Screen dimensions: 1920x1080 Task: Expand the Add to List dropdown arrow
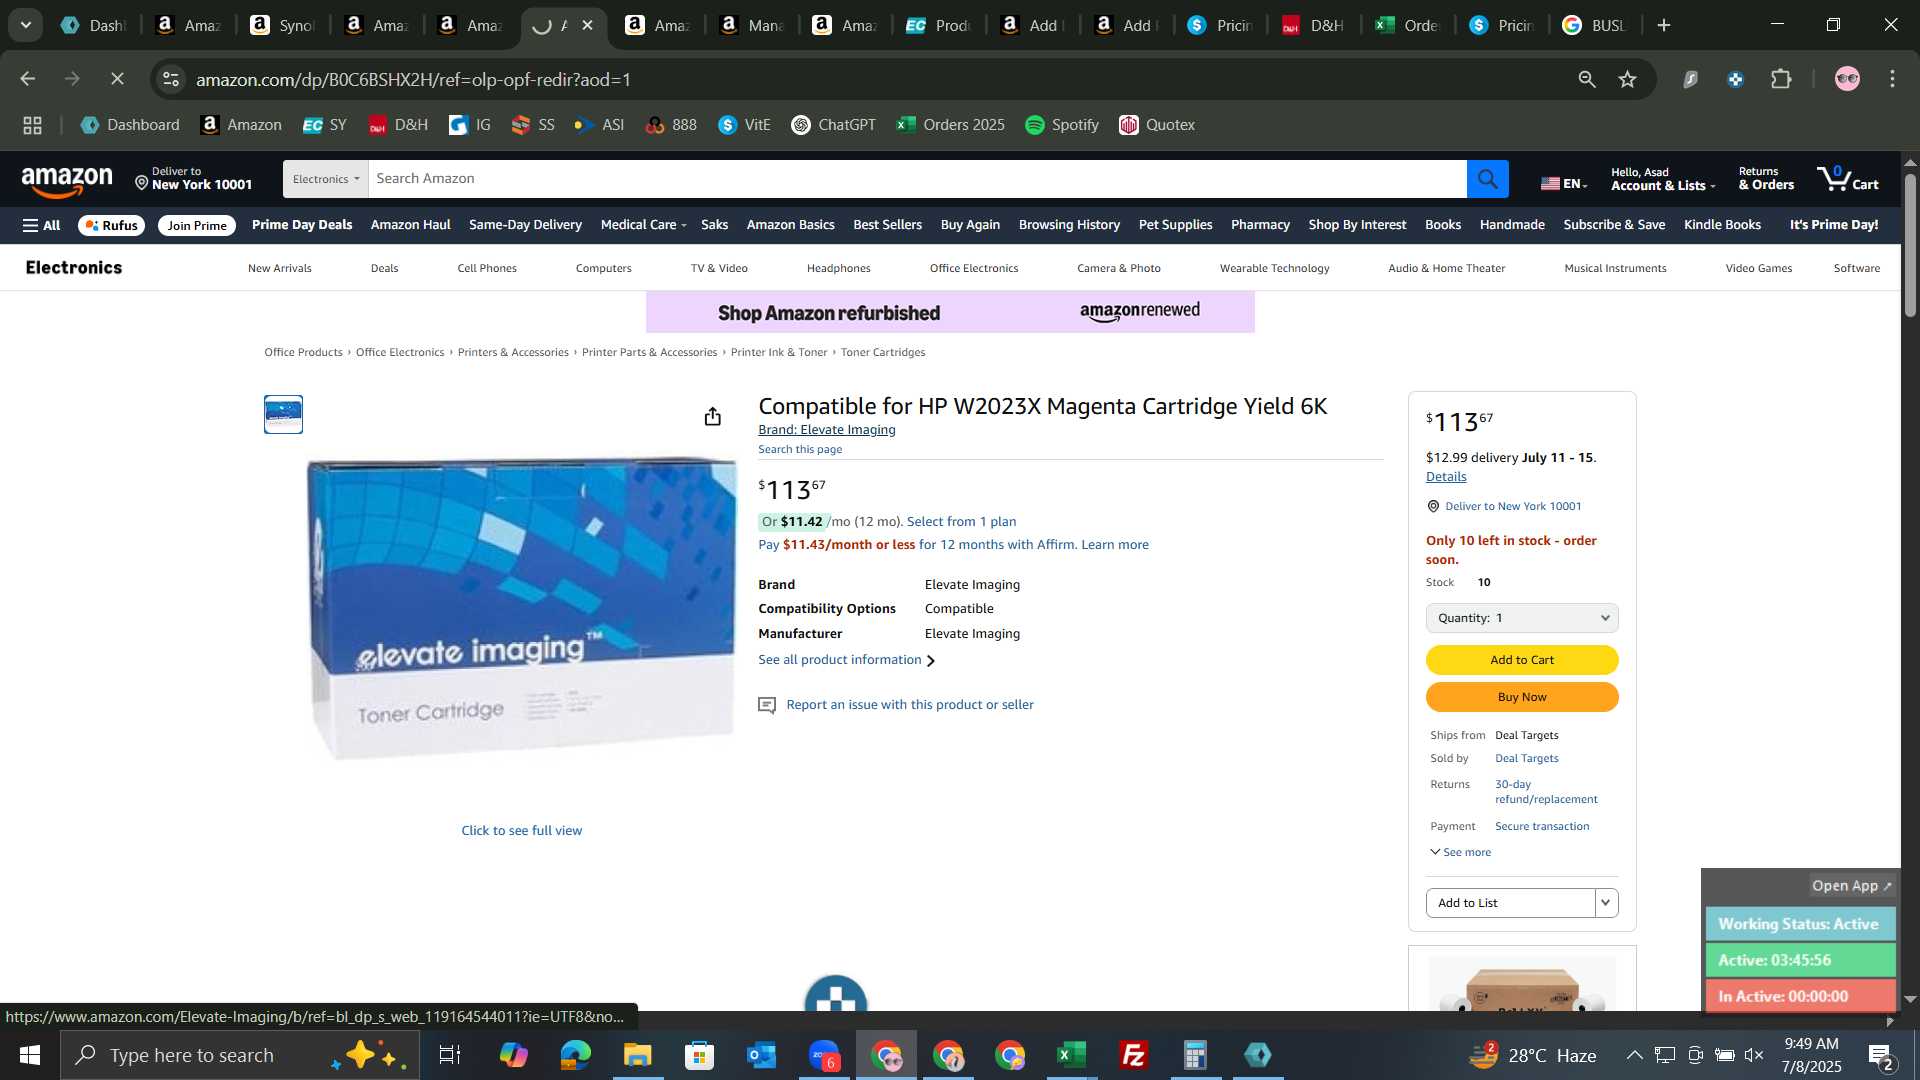click(x=1606, y=903)
